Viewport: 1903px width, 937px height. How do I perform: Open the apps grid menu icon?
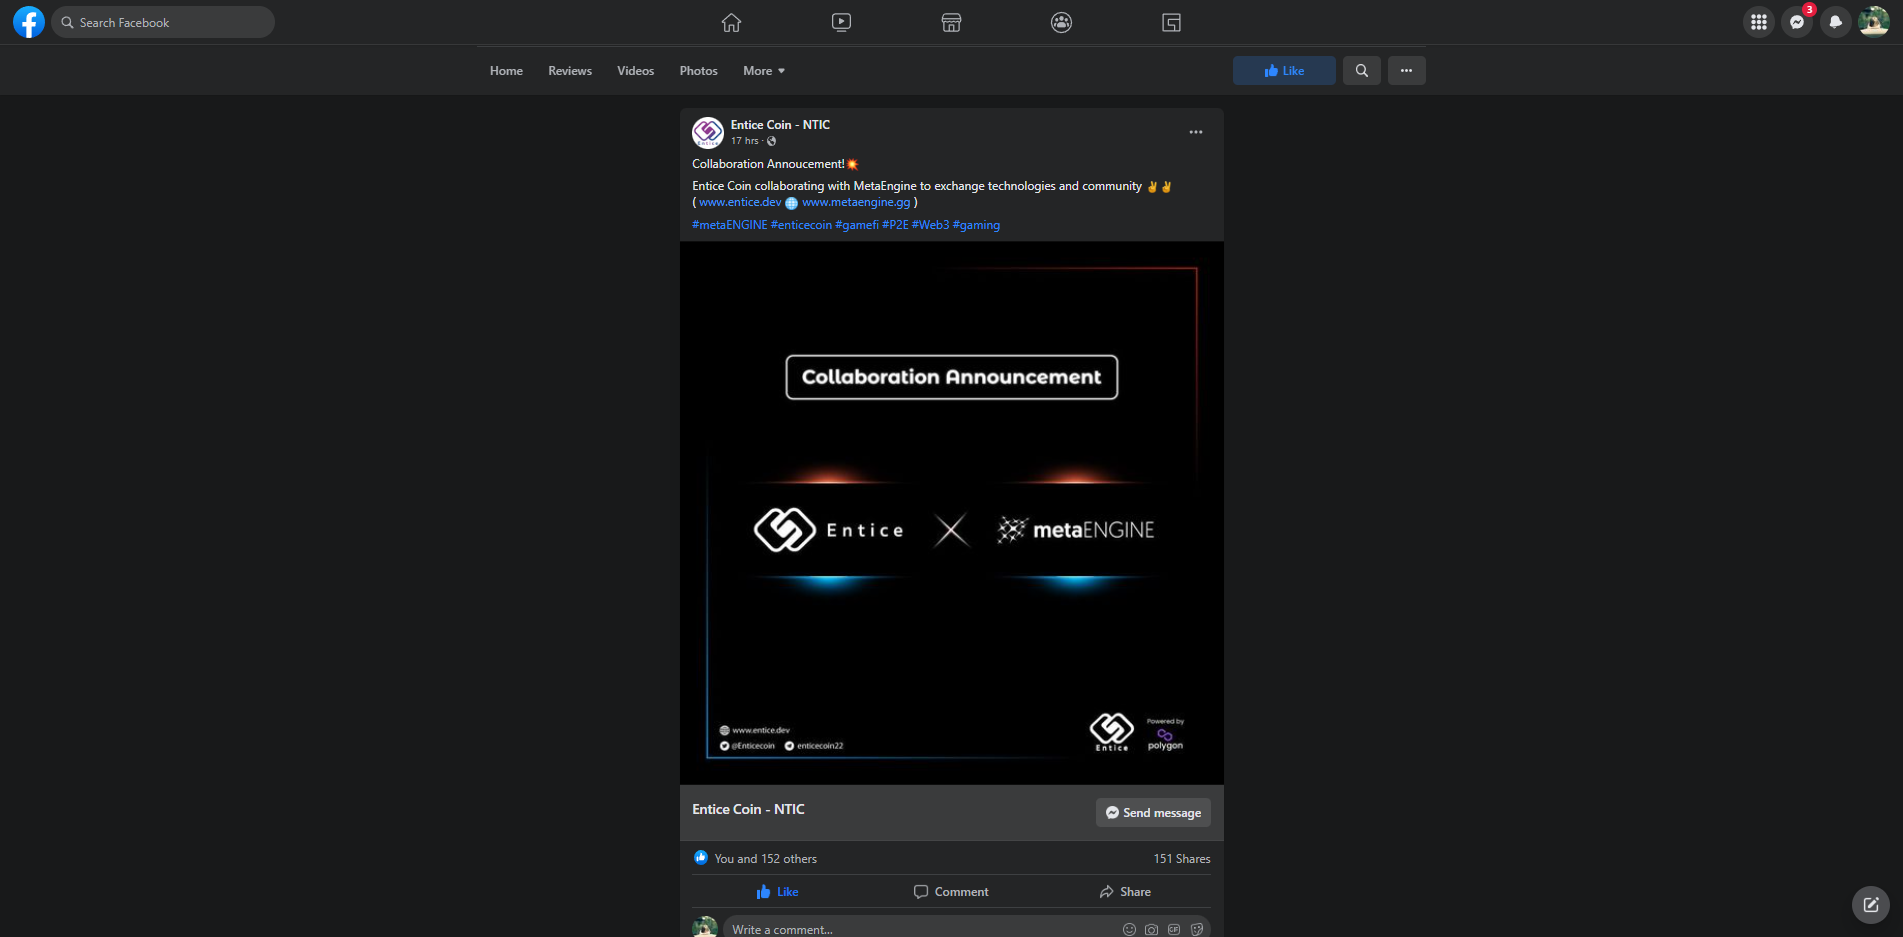(1758, 22)
